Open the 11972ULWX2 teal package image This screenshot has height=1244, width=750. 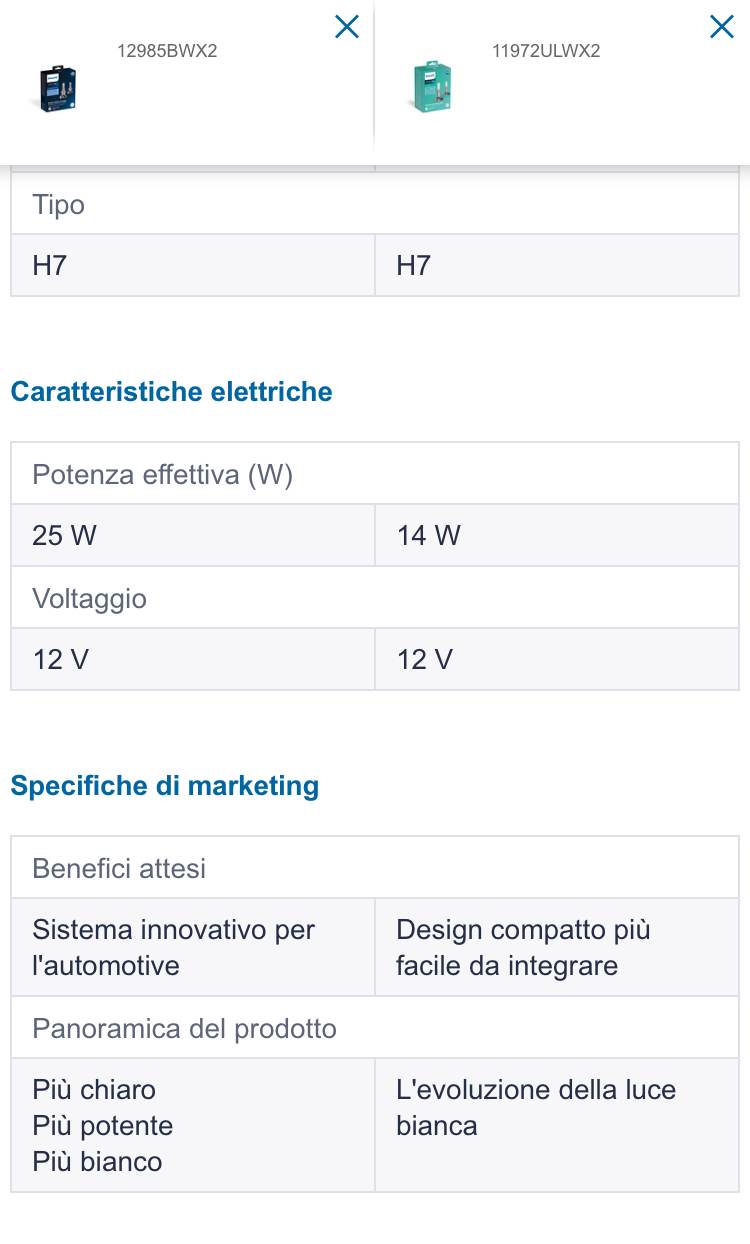point(432,87)
